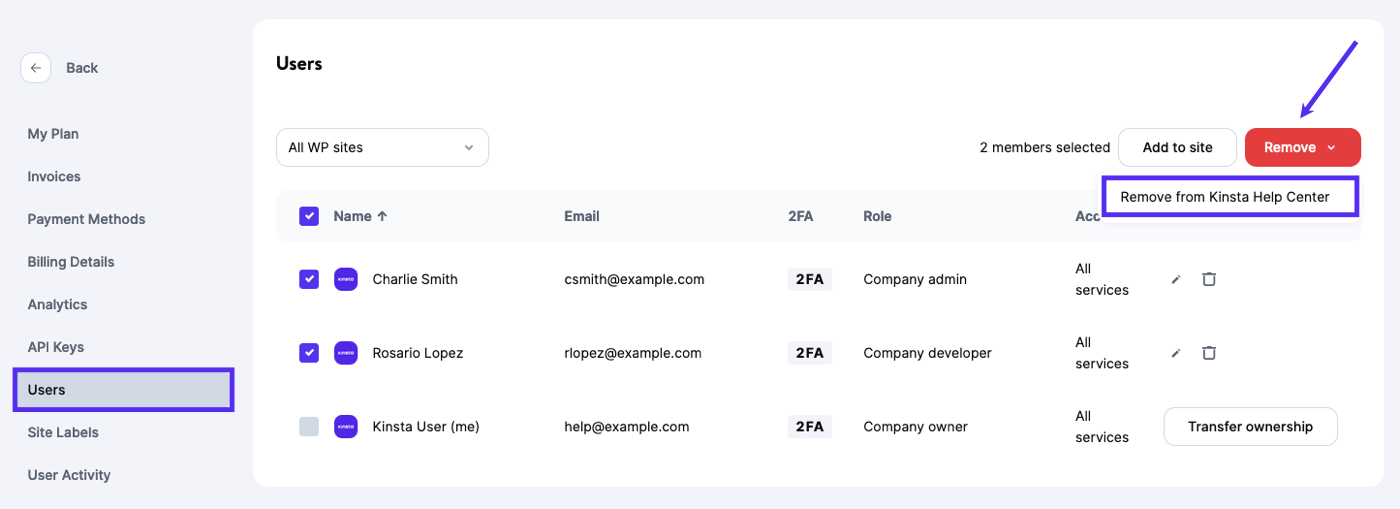Click the back arrow icon
The width and height of the screenshot is (1400, 509).
[36, 68]
